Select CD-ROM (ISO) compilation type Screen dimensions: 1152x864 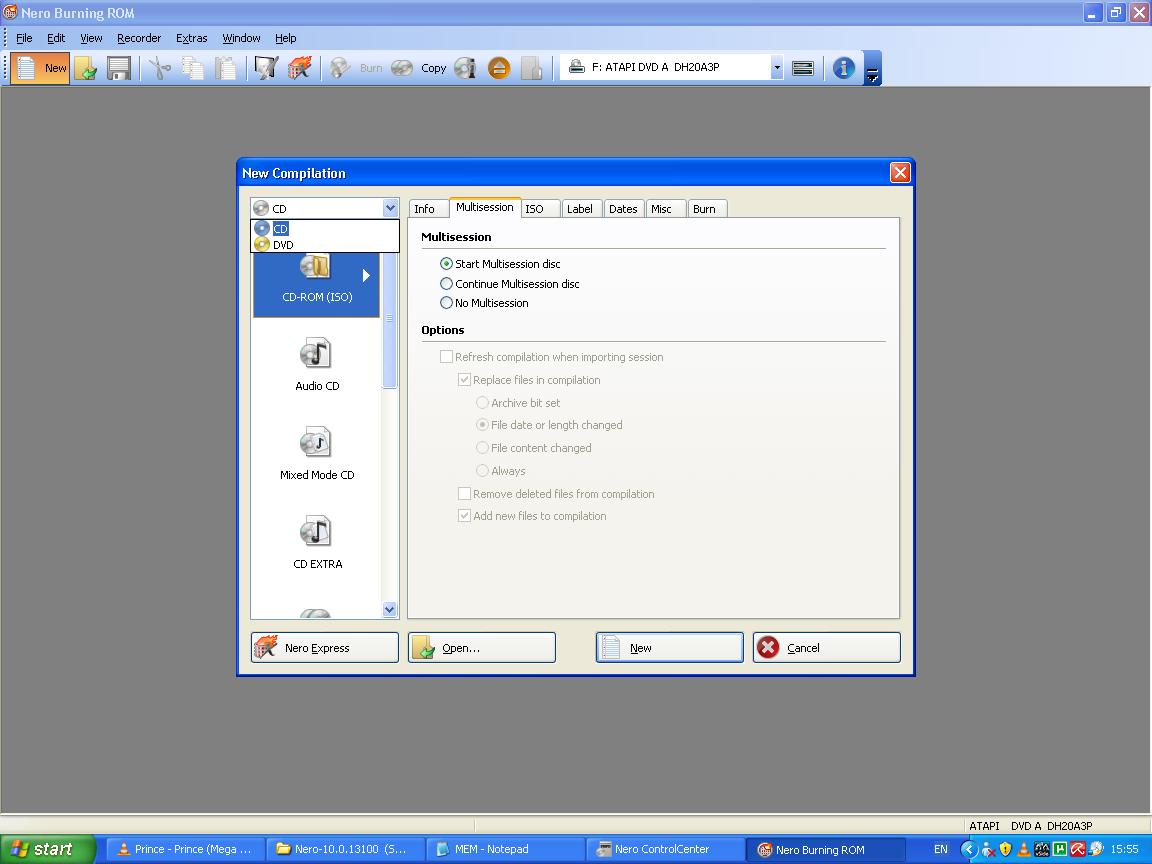click(317, 286)
